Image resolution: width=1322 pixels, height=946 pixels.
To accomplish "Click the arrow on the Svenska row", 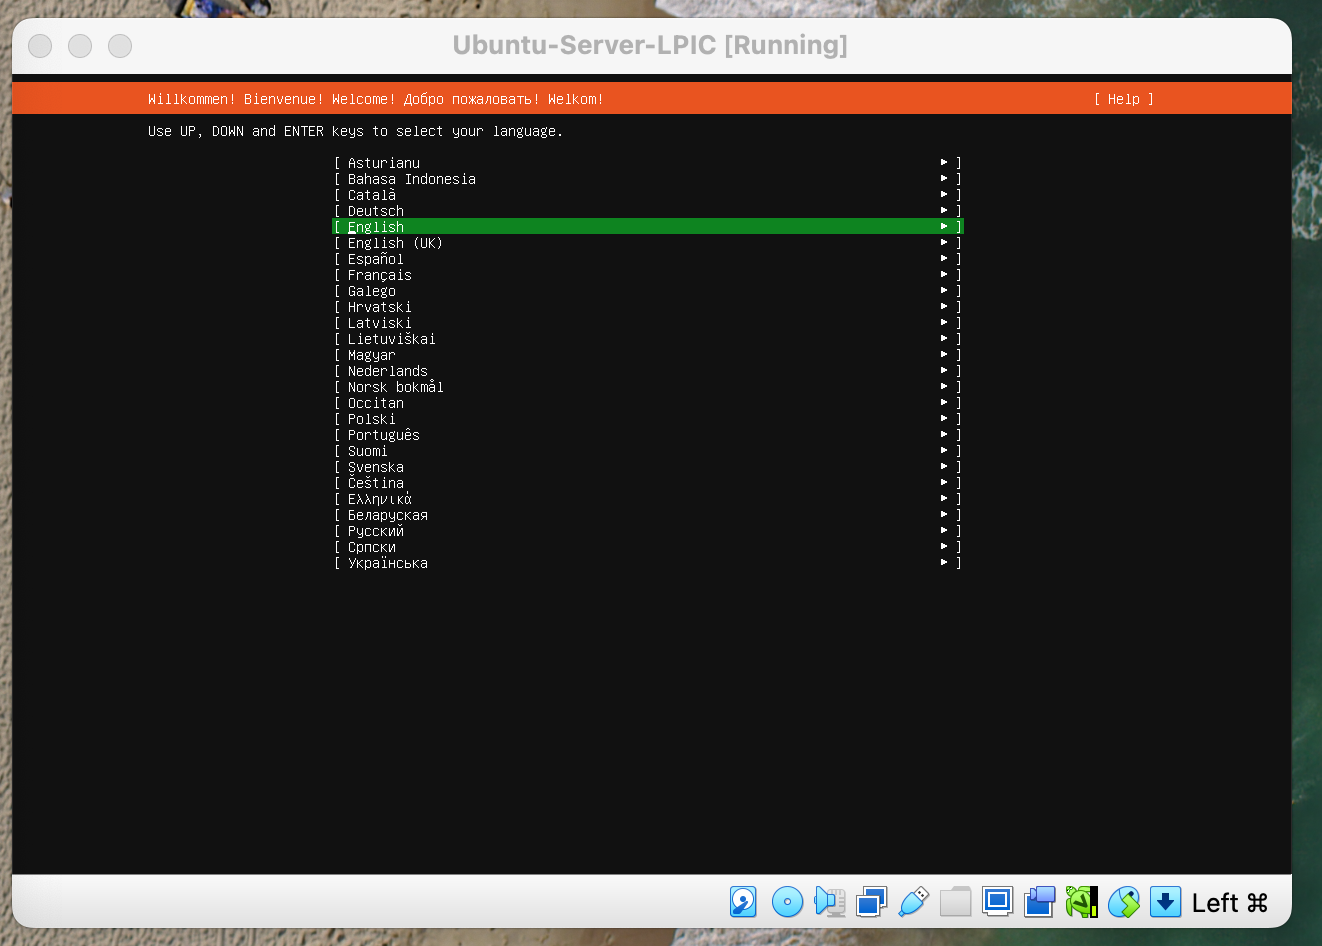I will [x=944, y=466].
